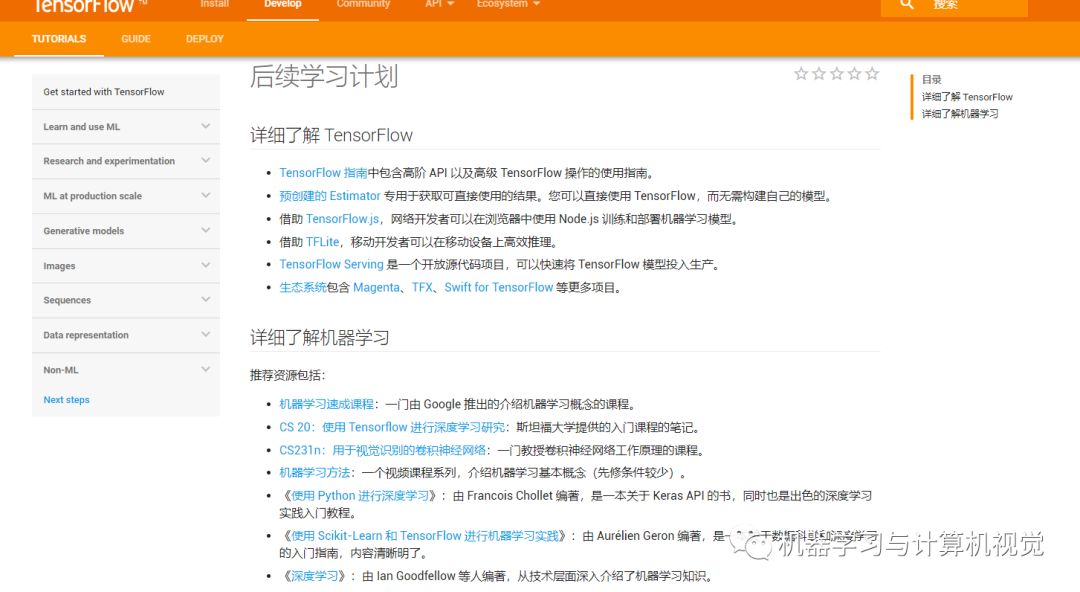
Task: Open the TensorFlow 指南 link
Action: click(323, 173)
